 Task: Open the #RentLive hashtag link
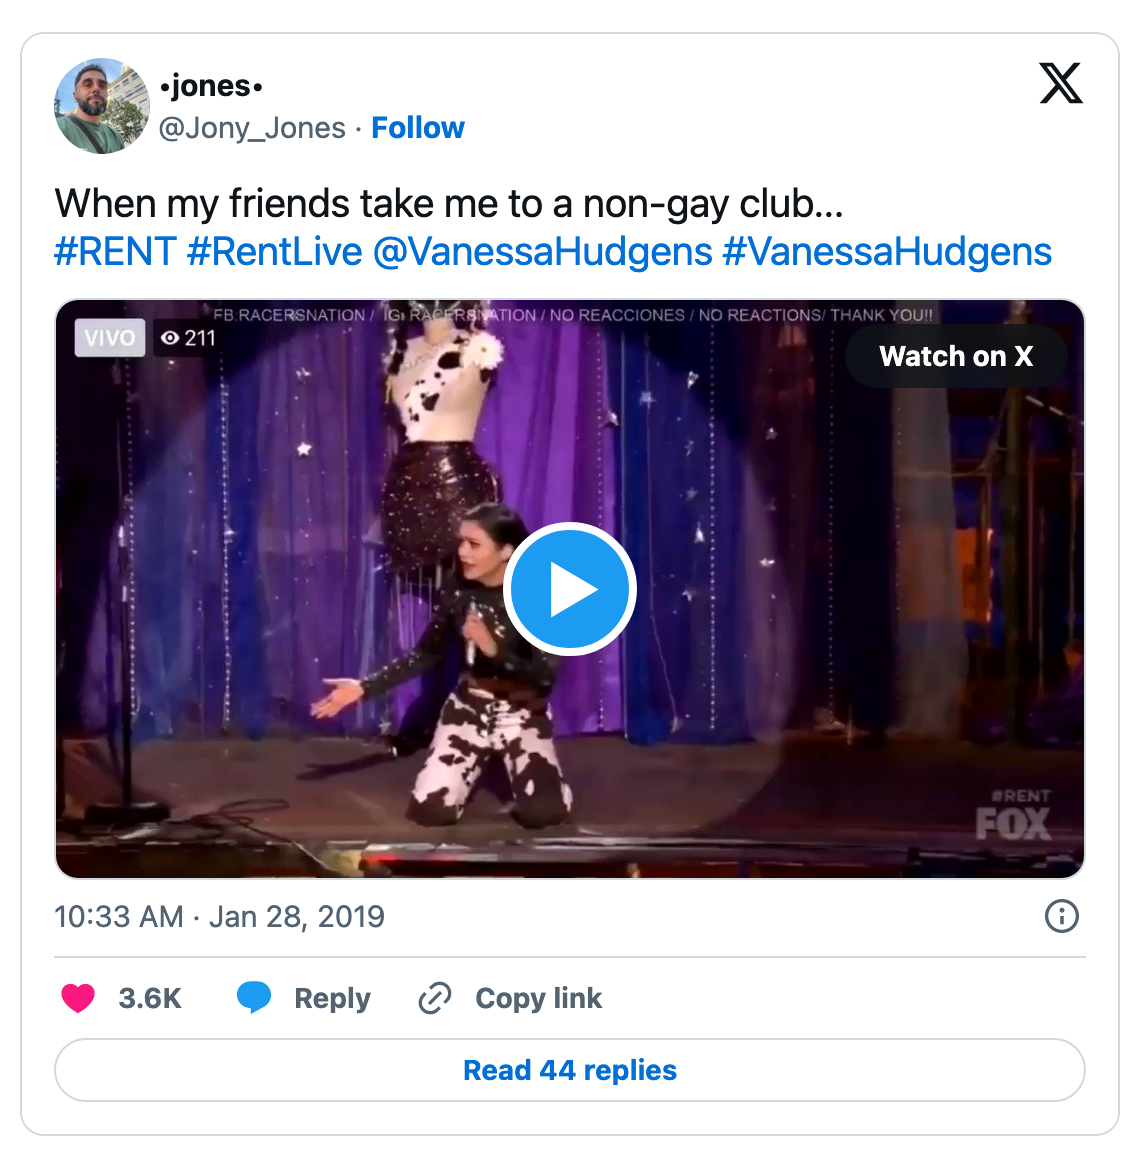point(274,252)
